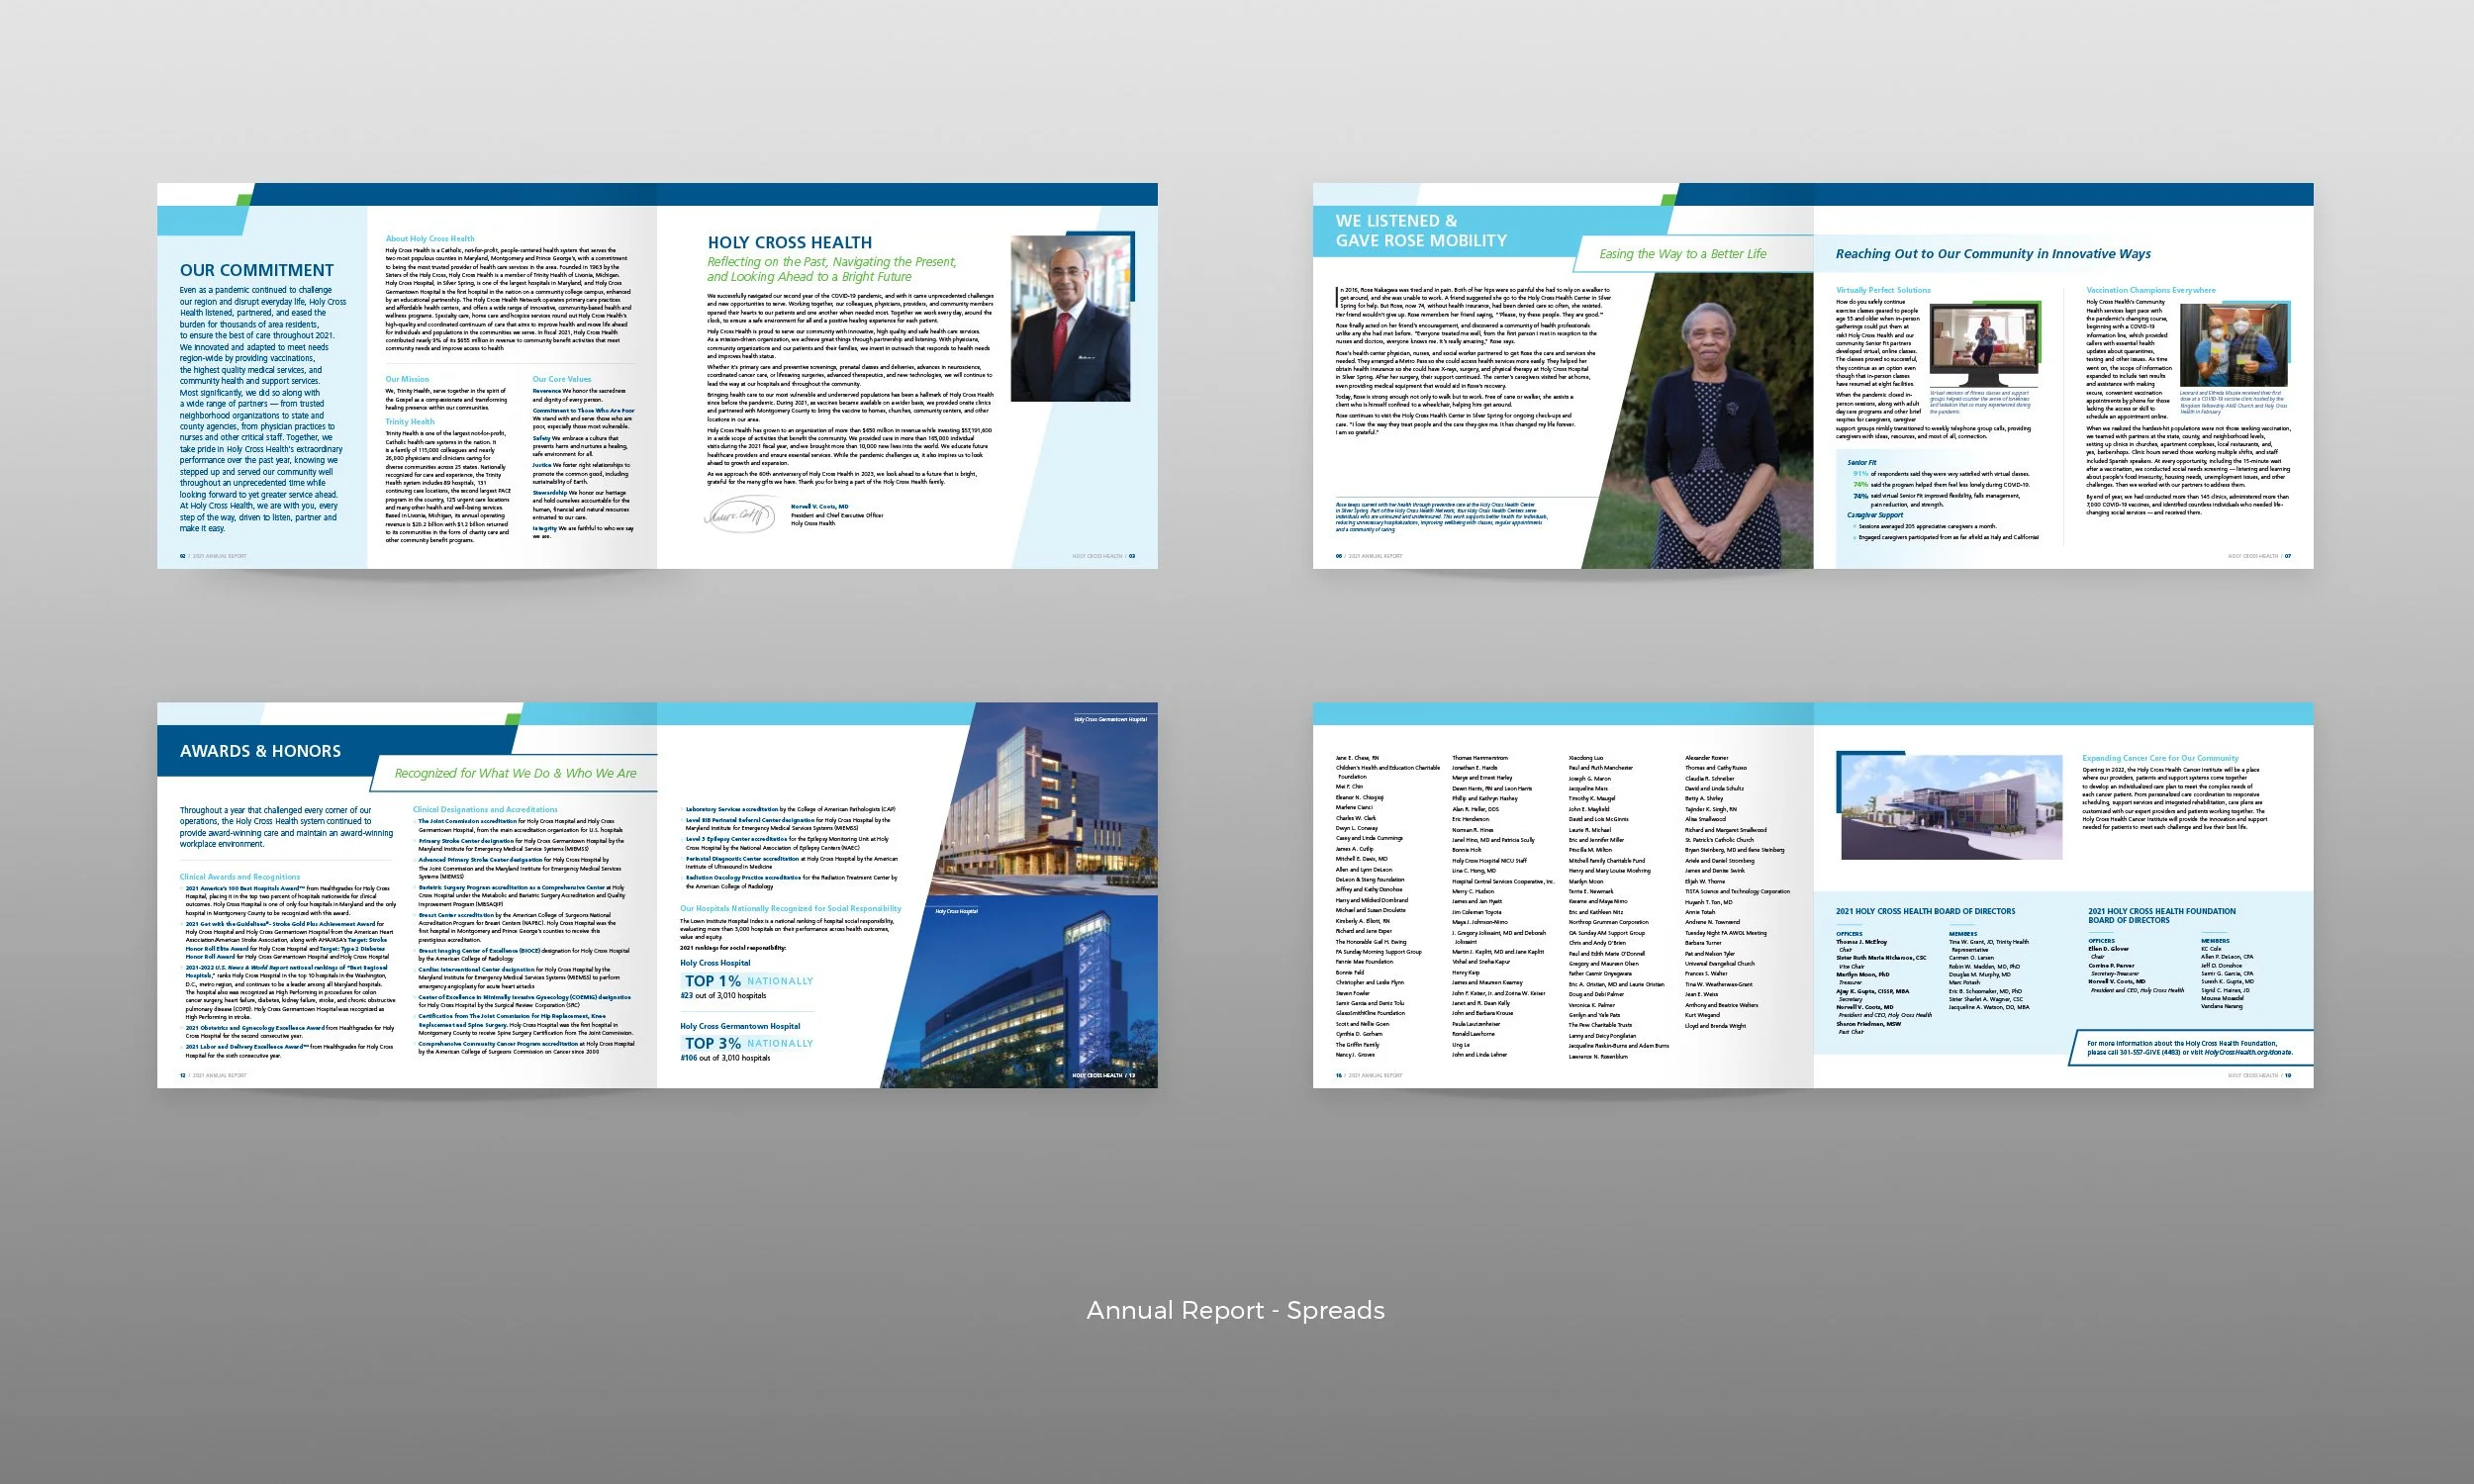This screenshot has width=2474, height=1484.
Task: Click the Top 3% Nationally ranking
Action: click(748, 1043)
